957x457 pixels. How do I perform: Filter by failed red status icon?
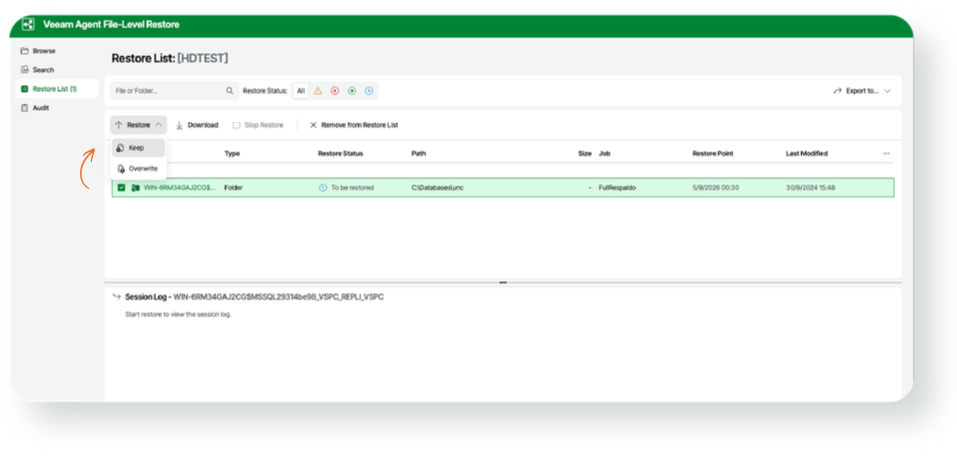[x=334, y=91]
